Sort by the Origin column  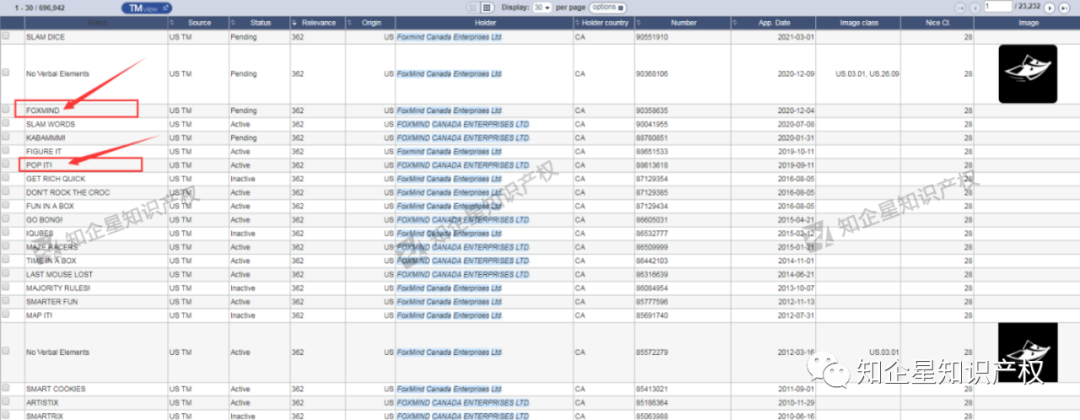[371, 23]
